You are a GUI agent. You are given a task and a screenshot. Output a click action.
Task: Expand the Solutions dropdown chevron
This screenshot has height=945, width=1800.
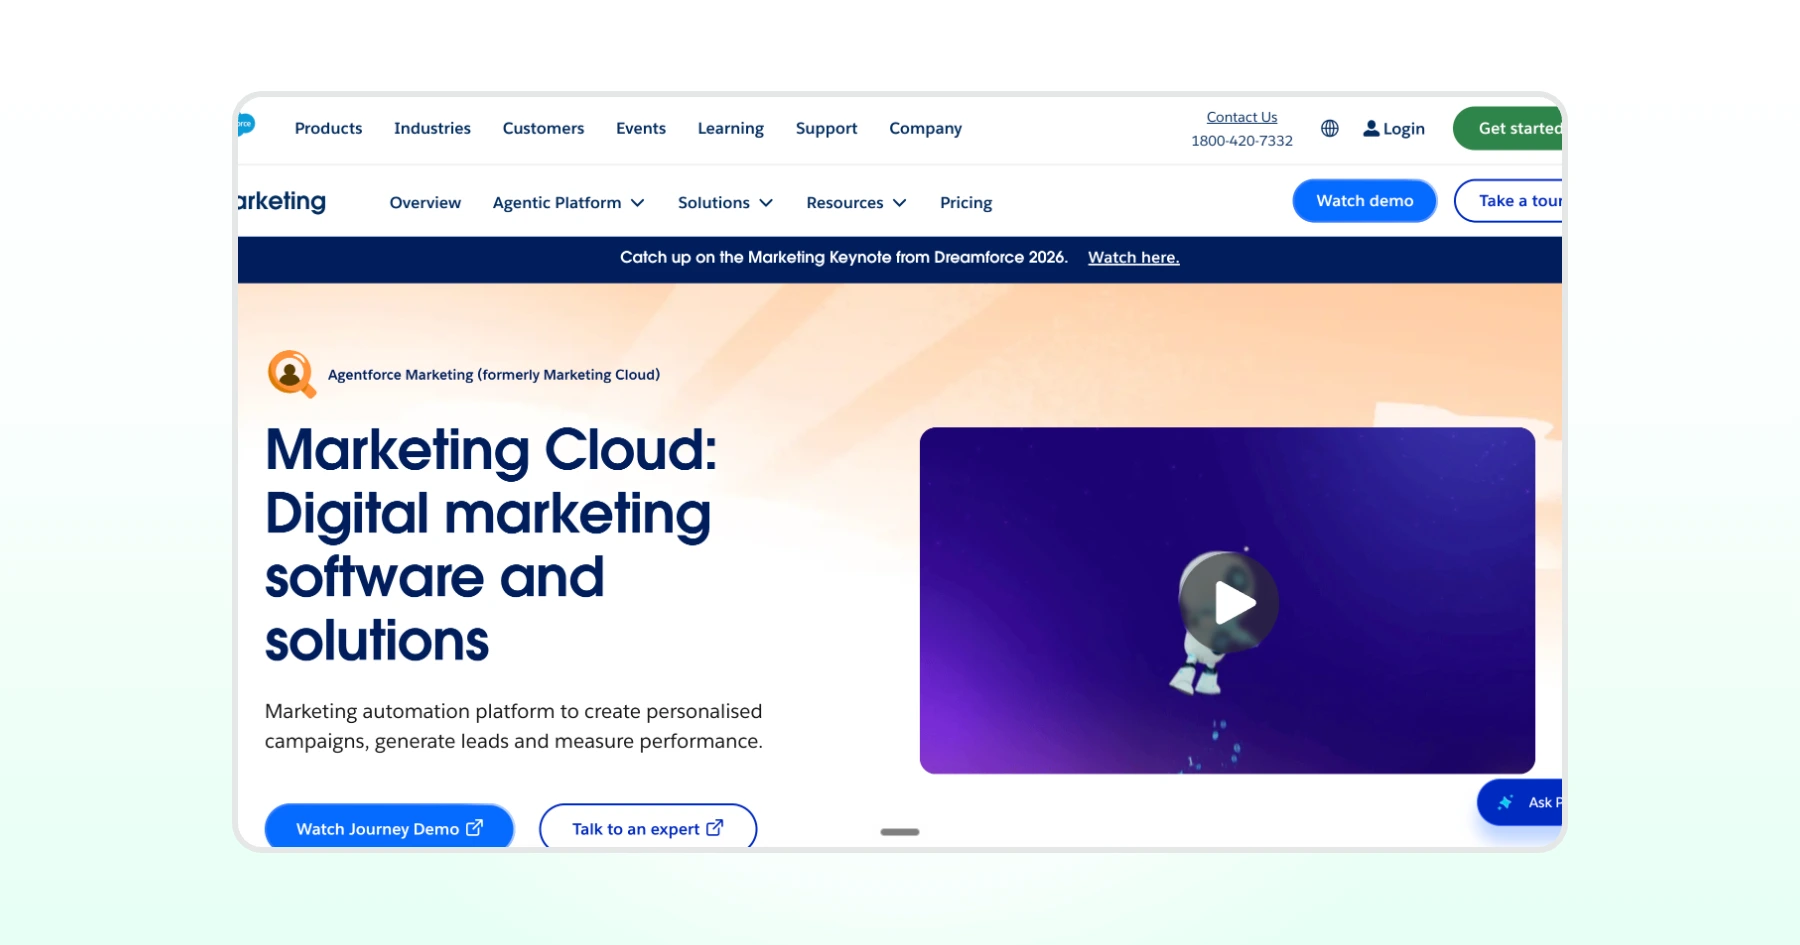coord(766,203)
